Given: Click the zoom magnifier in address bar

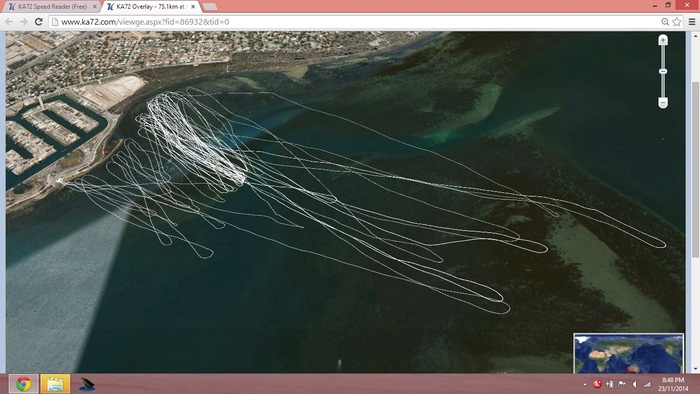Looking at the screenshot, I should tap(665, 22).
